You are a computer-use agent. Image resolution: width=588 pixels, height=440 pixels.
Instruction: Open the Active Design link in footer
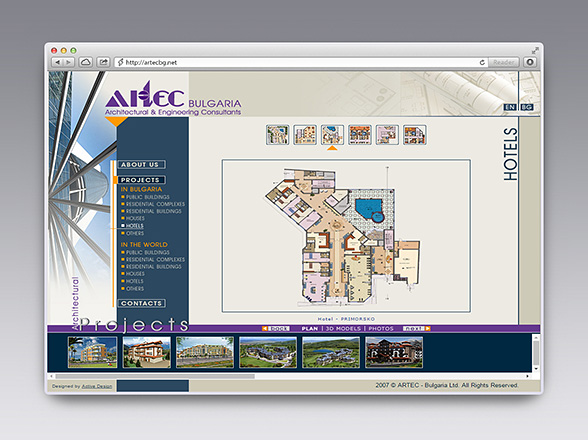coord(97,386)
